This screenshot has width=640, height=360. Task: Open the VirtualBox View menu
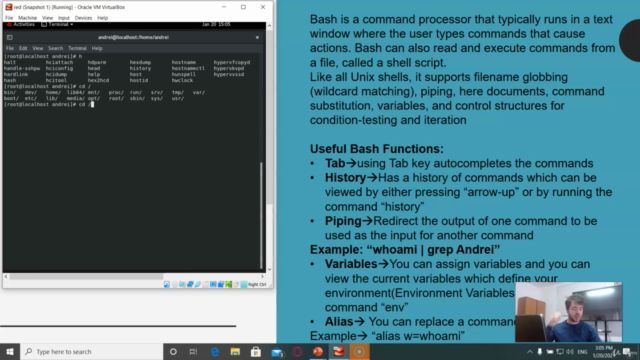coord(47,18)
